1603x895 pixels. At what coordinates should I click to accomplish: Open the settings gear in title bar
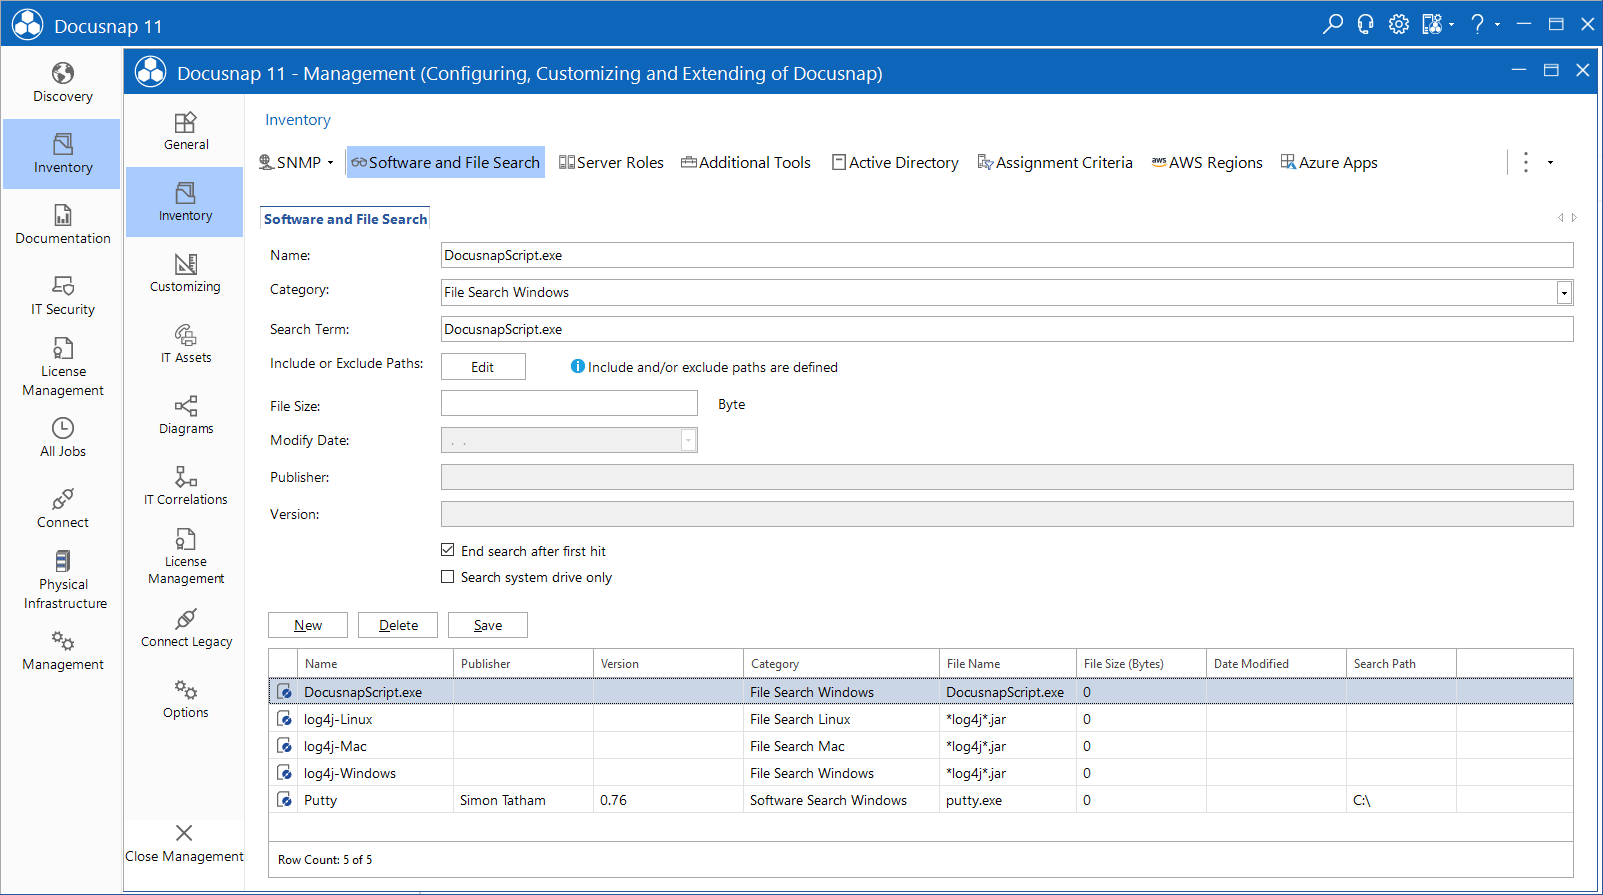pos(1398,24)
